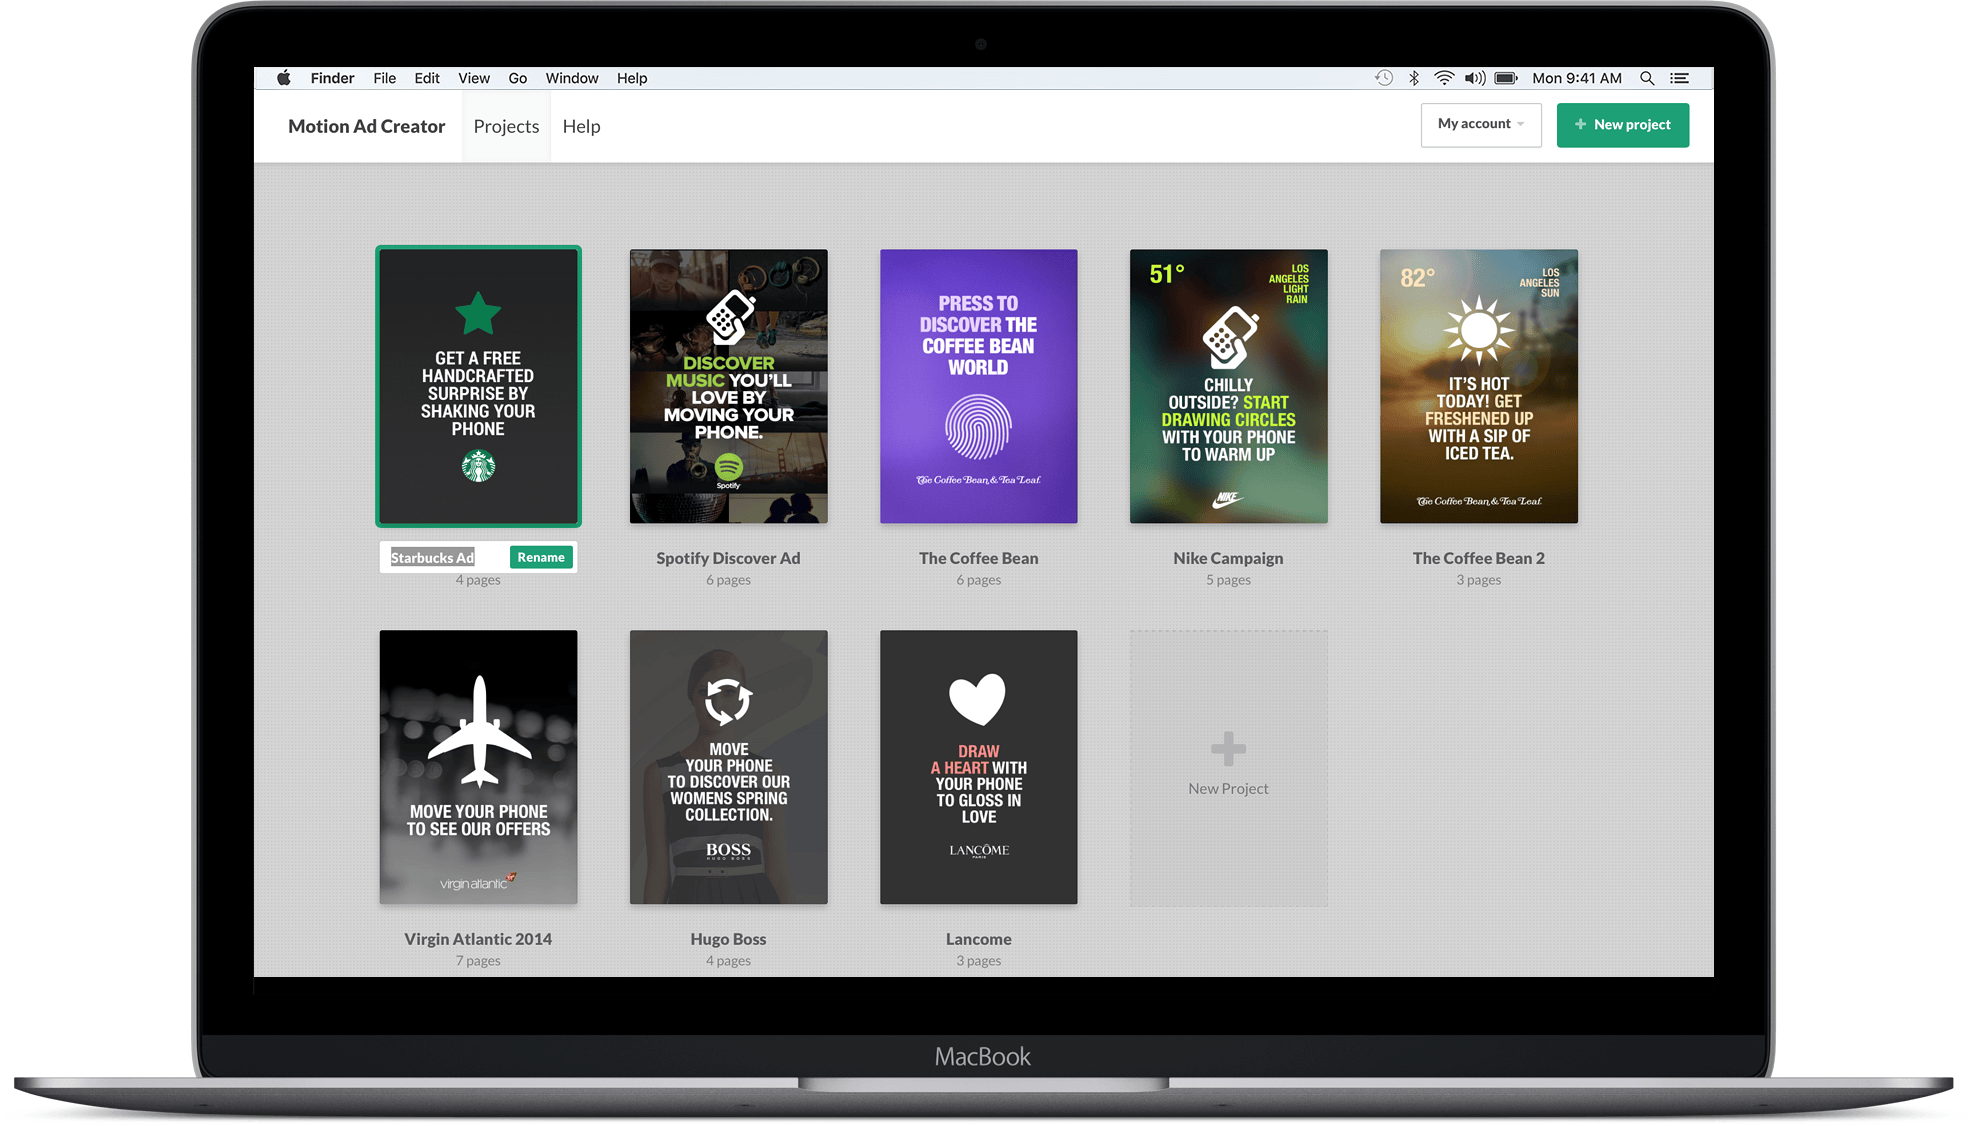Open Notification Center list icon
Viewport: 1968px width, 1126px height.
(x=1680, y=78)
